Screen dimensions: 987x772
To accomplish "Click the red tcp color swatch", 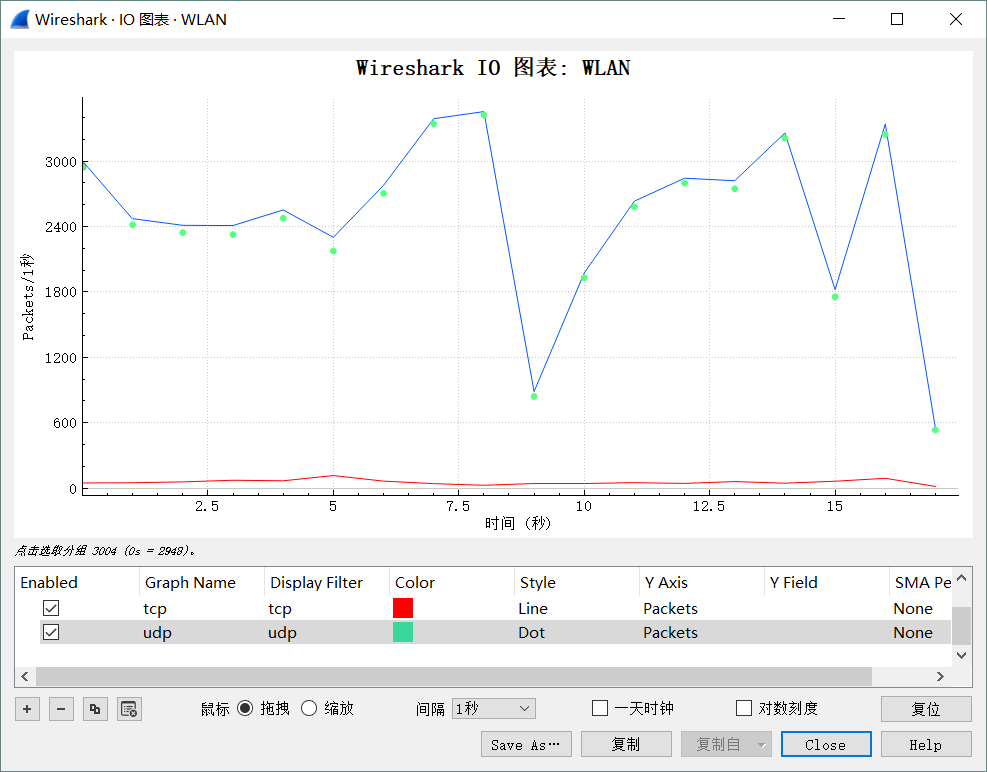I will pos(403,608).
